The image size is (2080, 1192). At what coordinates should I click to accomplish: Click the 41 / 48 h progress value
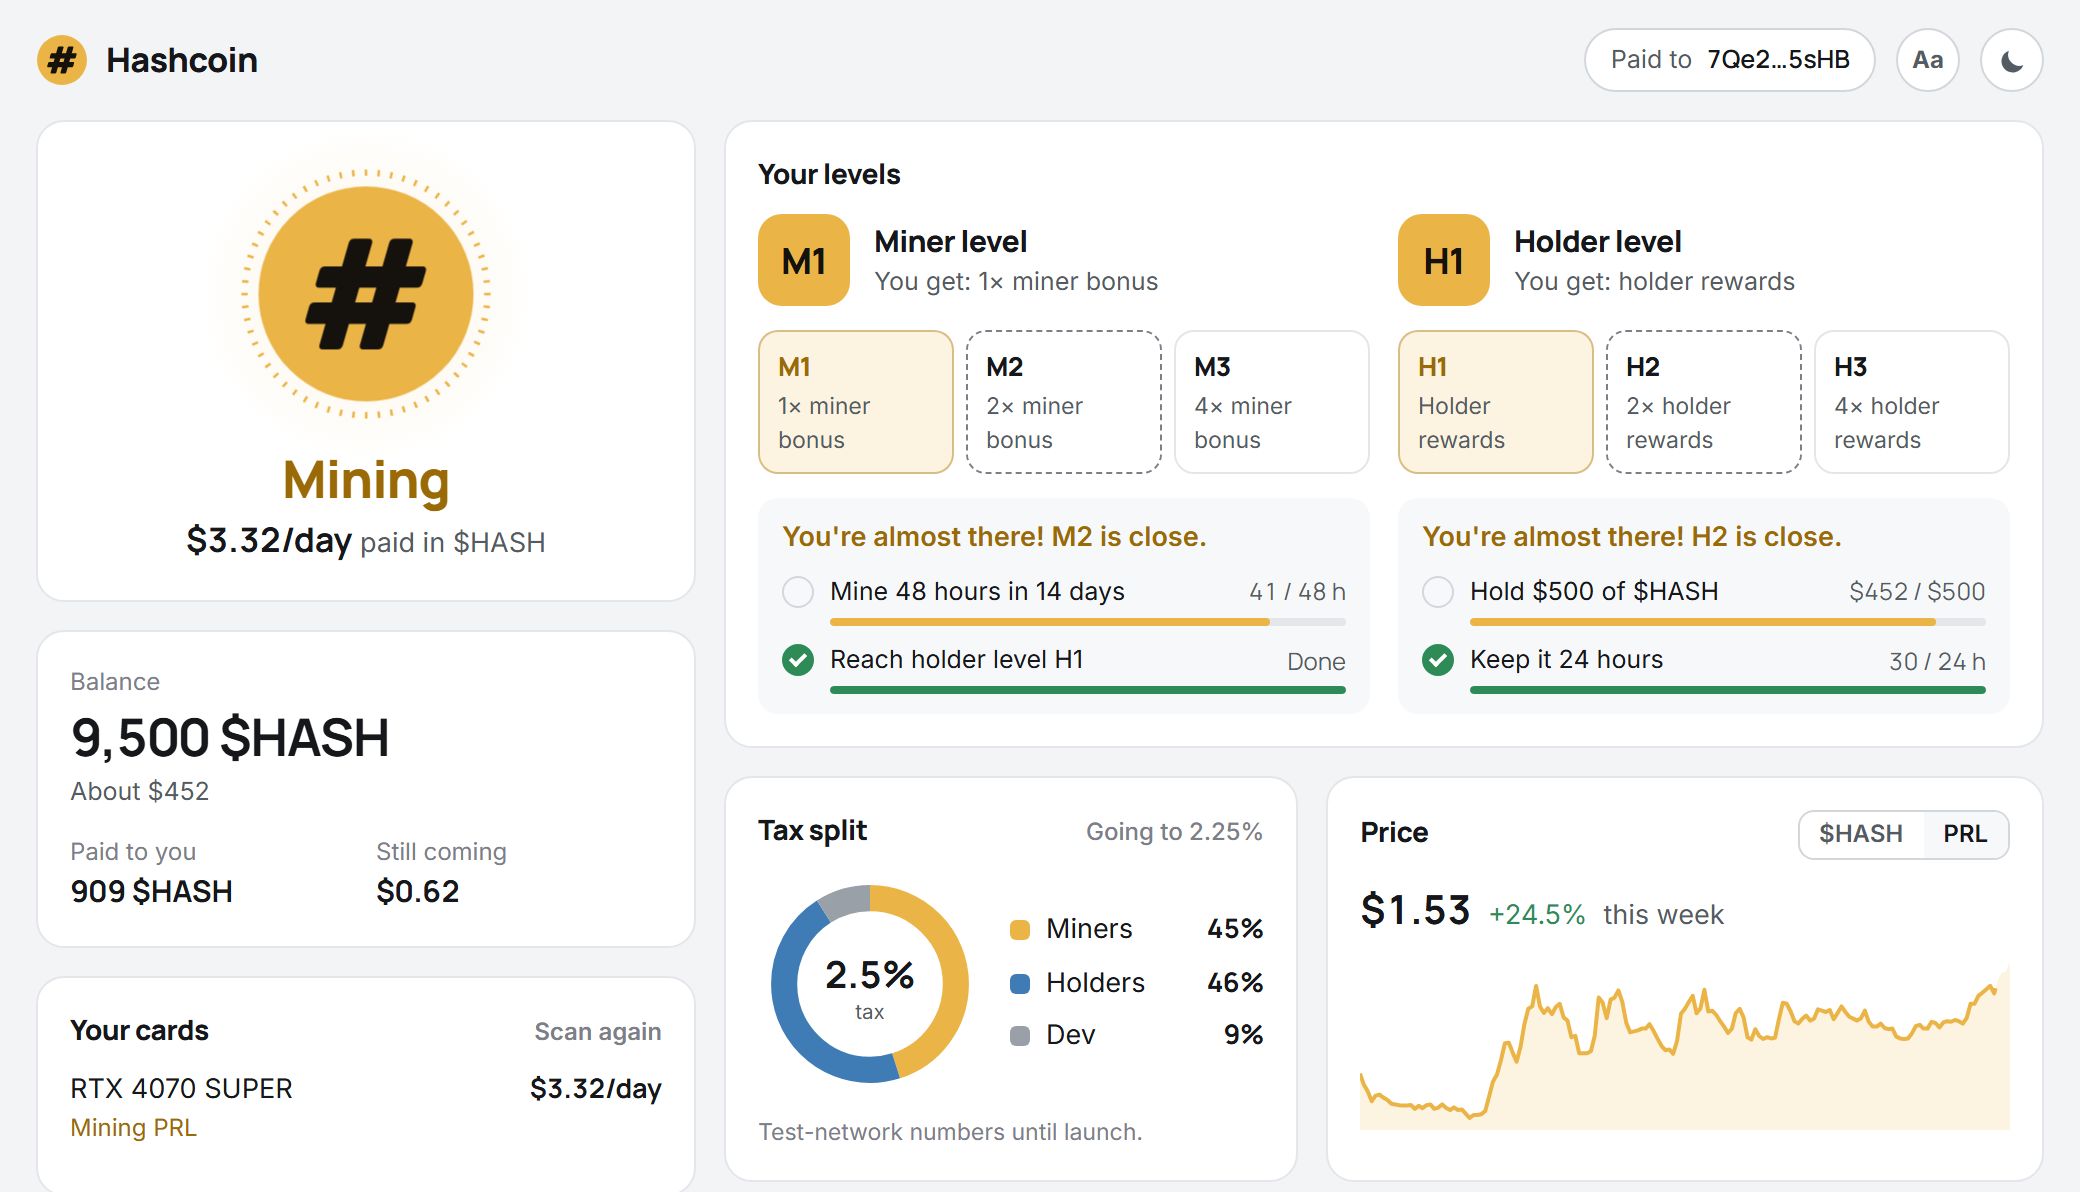[x=1297, y=592]
